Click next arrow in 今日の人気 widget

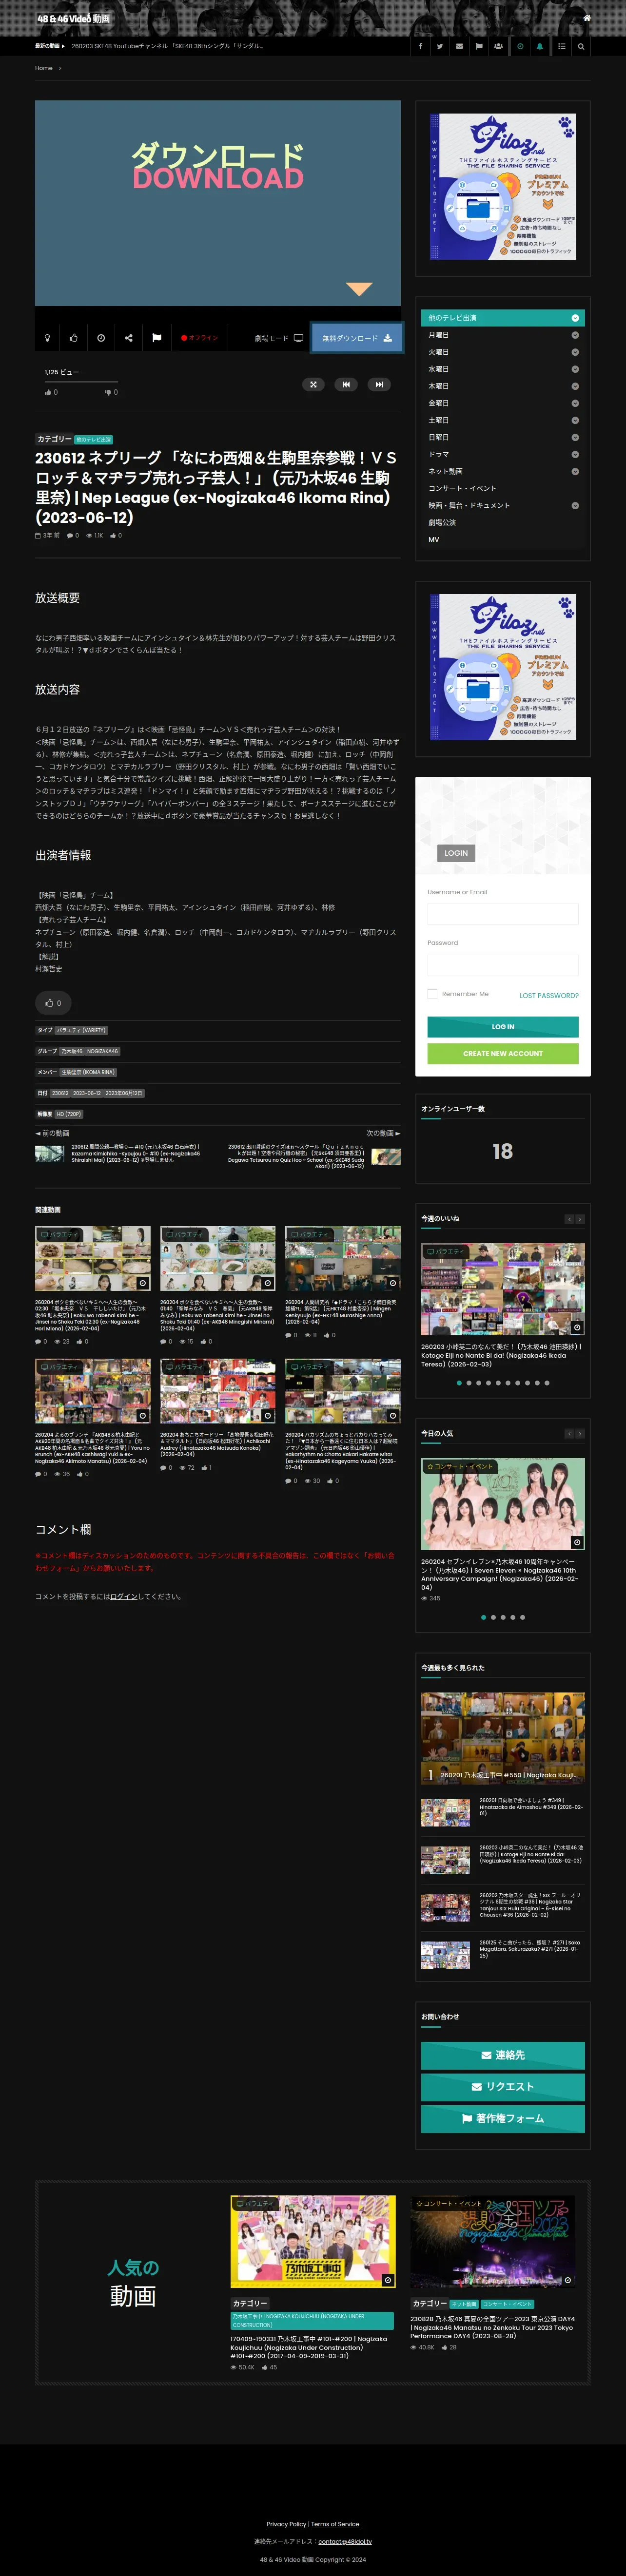tap(580, 1433)
